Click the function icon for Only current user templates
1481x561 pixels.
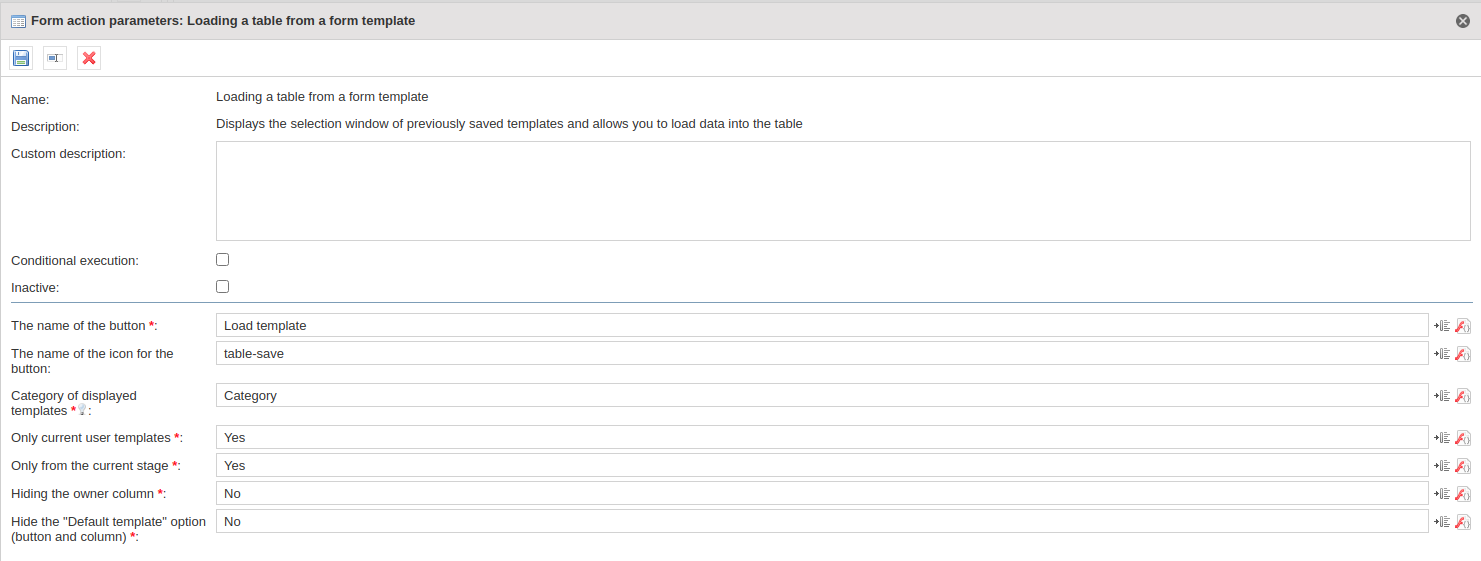1463,438
